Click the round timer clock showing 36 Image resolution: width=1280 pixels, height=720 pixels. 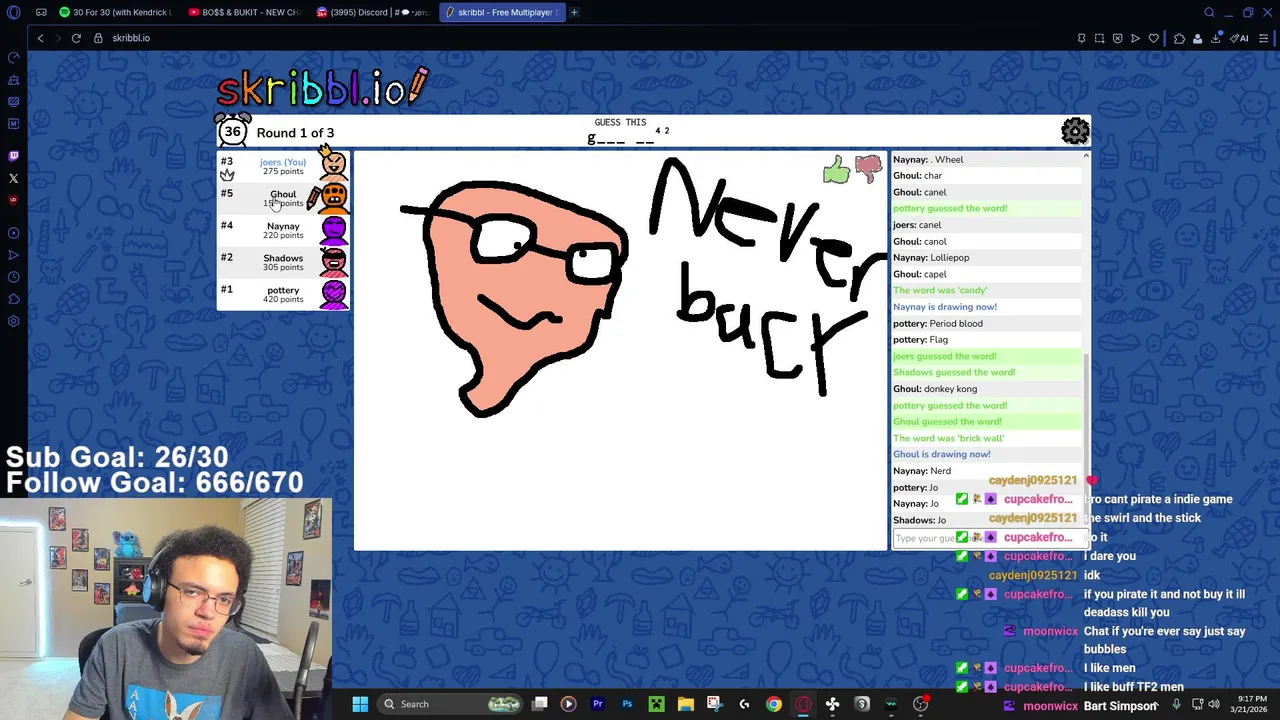232,131
